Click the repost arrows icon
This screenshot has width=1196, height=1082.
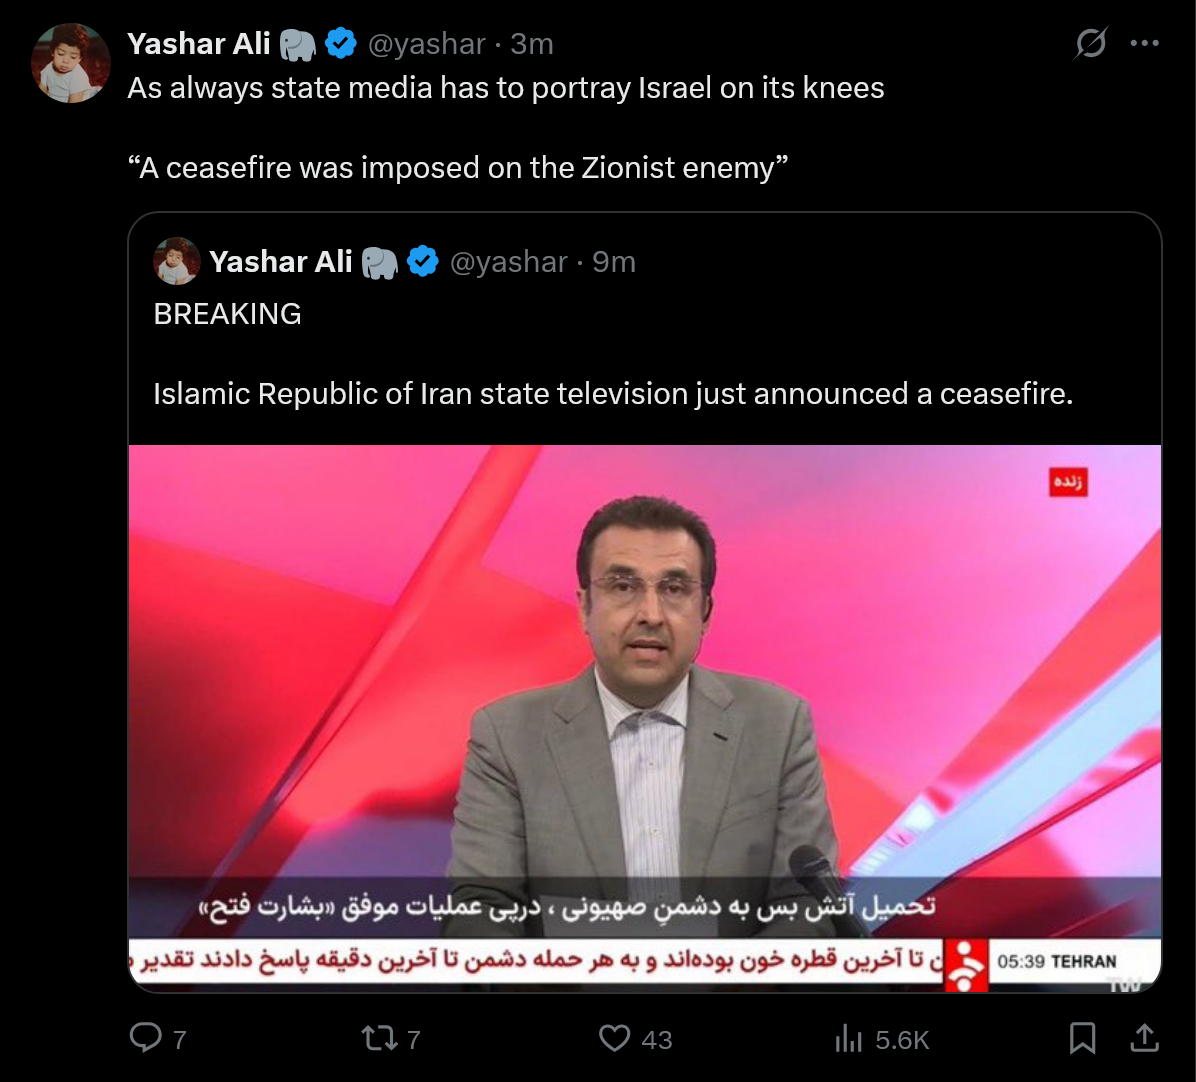tap(379, 1039)
